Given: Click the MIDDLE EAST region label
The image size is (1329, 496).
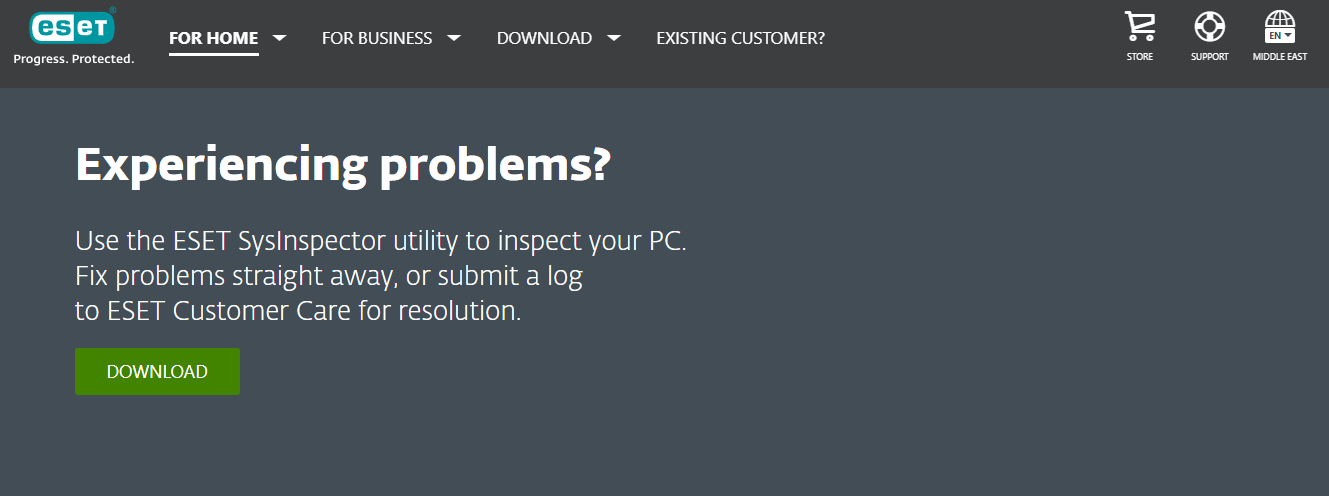Looking at the screenshot, I should pos(1279,57).
